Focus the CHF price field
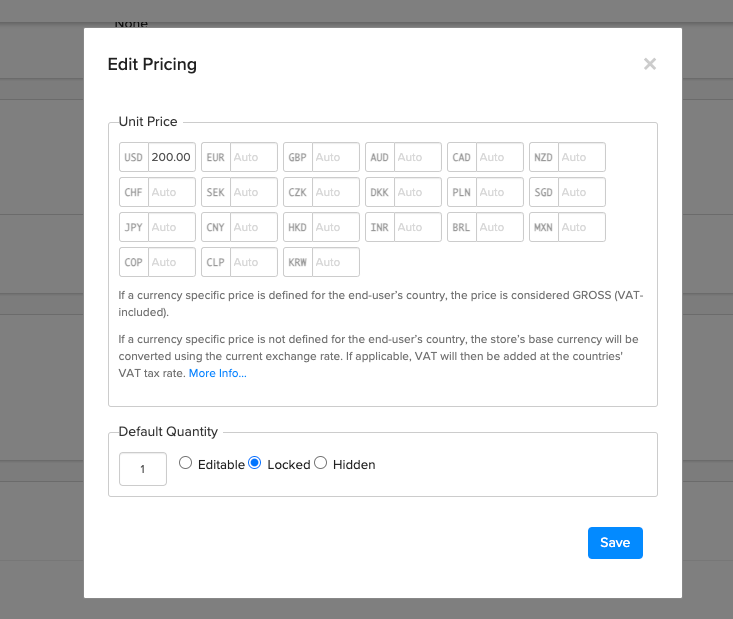733x619 pixels. [172, 192]
